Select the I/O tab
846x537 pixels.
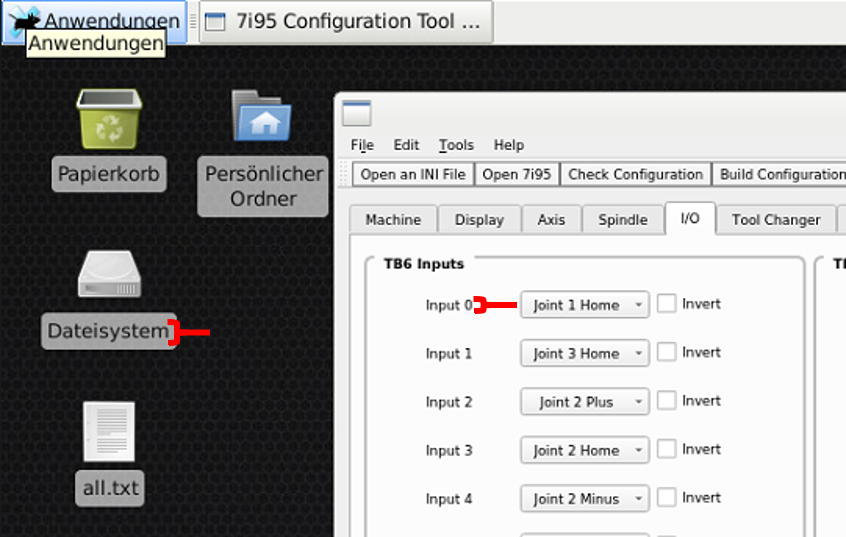click(x=690, y=218)
